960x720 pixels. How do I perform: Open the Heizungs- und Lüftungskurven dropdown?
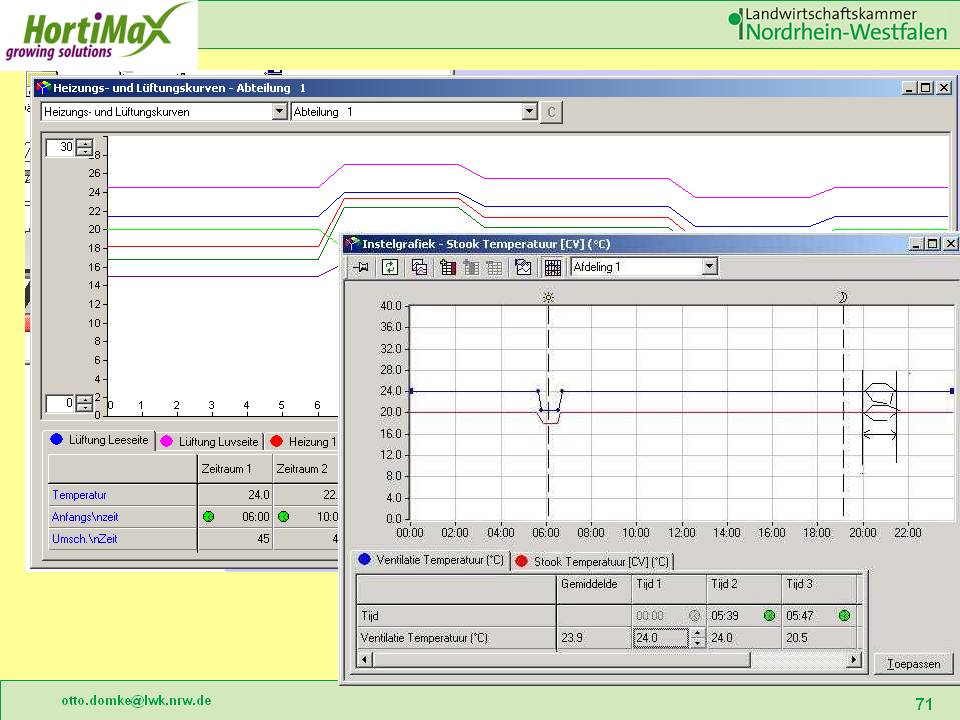pyautogui.click(x=280, y=112)
